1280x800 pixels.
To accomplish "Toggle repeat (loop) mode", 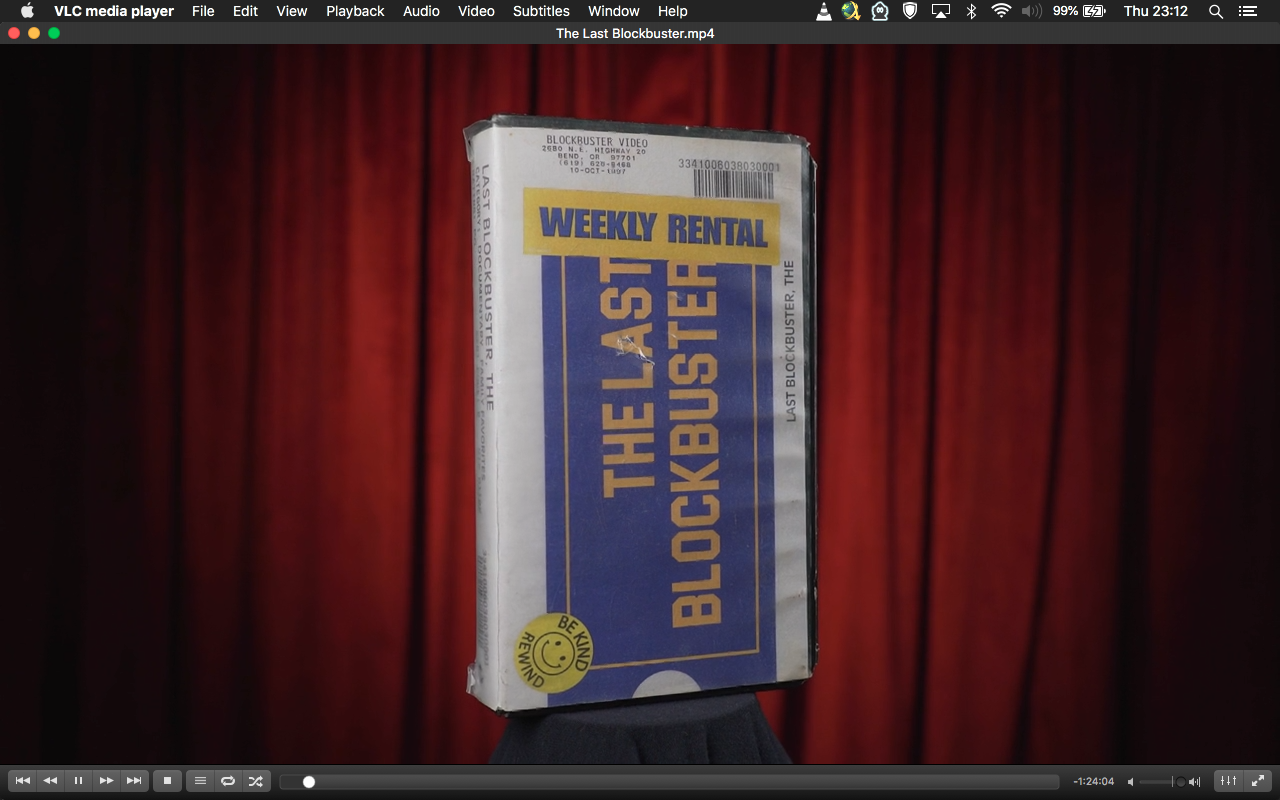I will 228,781.
